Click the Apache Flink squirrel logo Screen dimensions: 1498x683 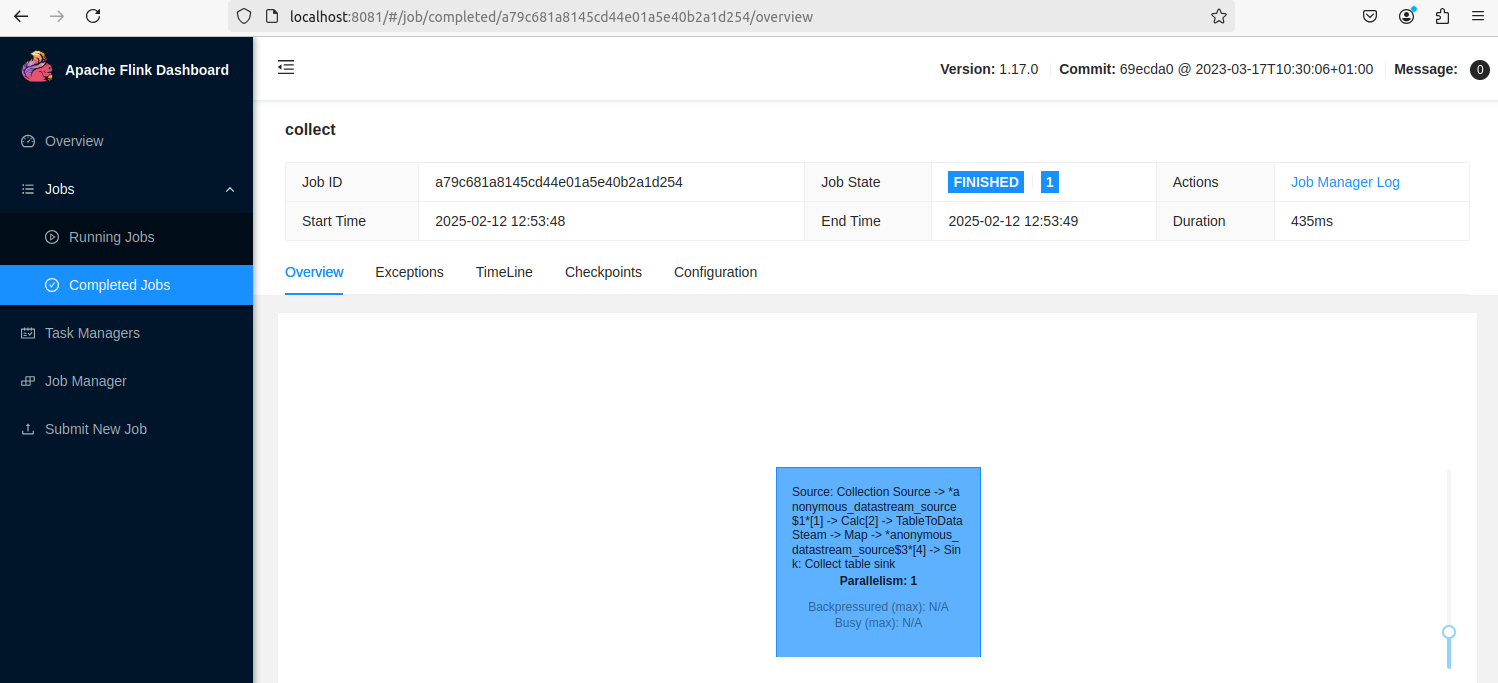pos(37,67)
